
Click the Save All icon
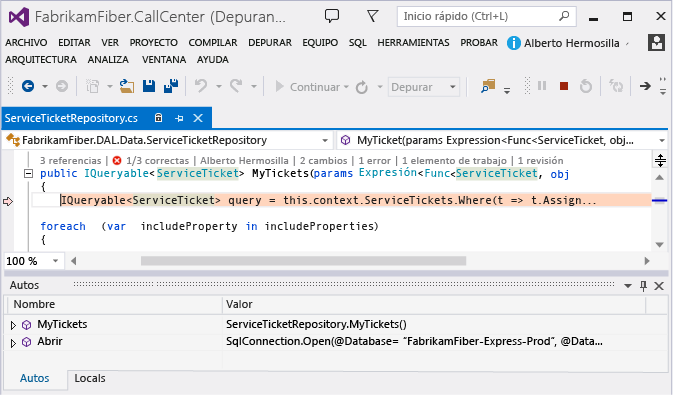point(171,86)
